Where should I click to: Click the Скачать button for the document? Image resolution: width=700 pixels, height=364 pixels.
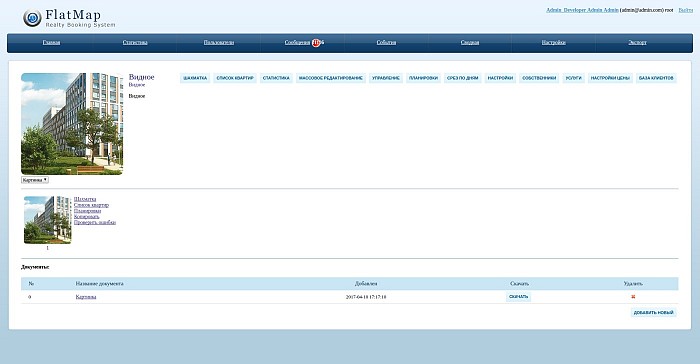click(x=518, y=297)
